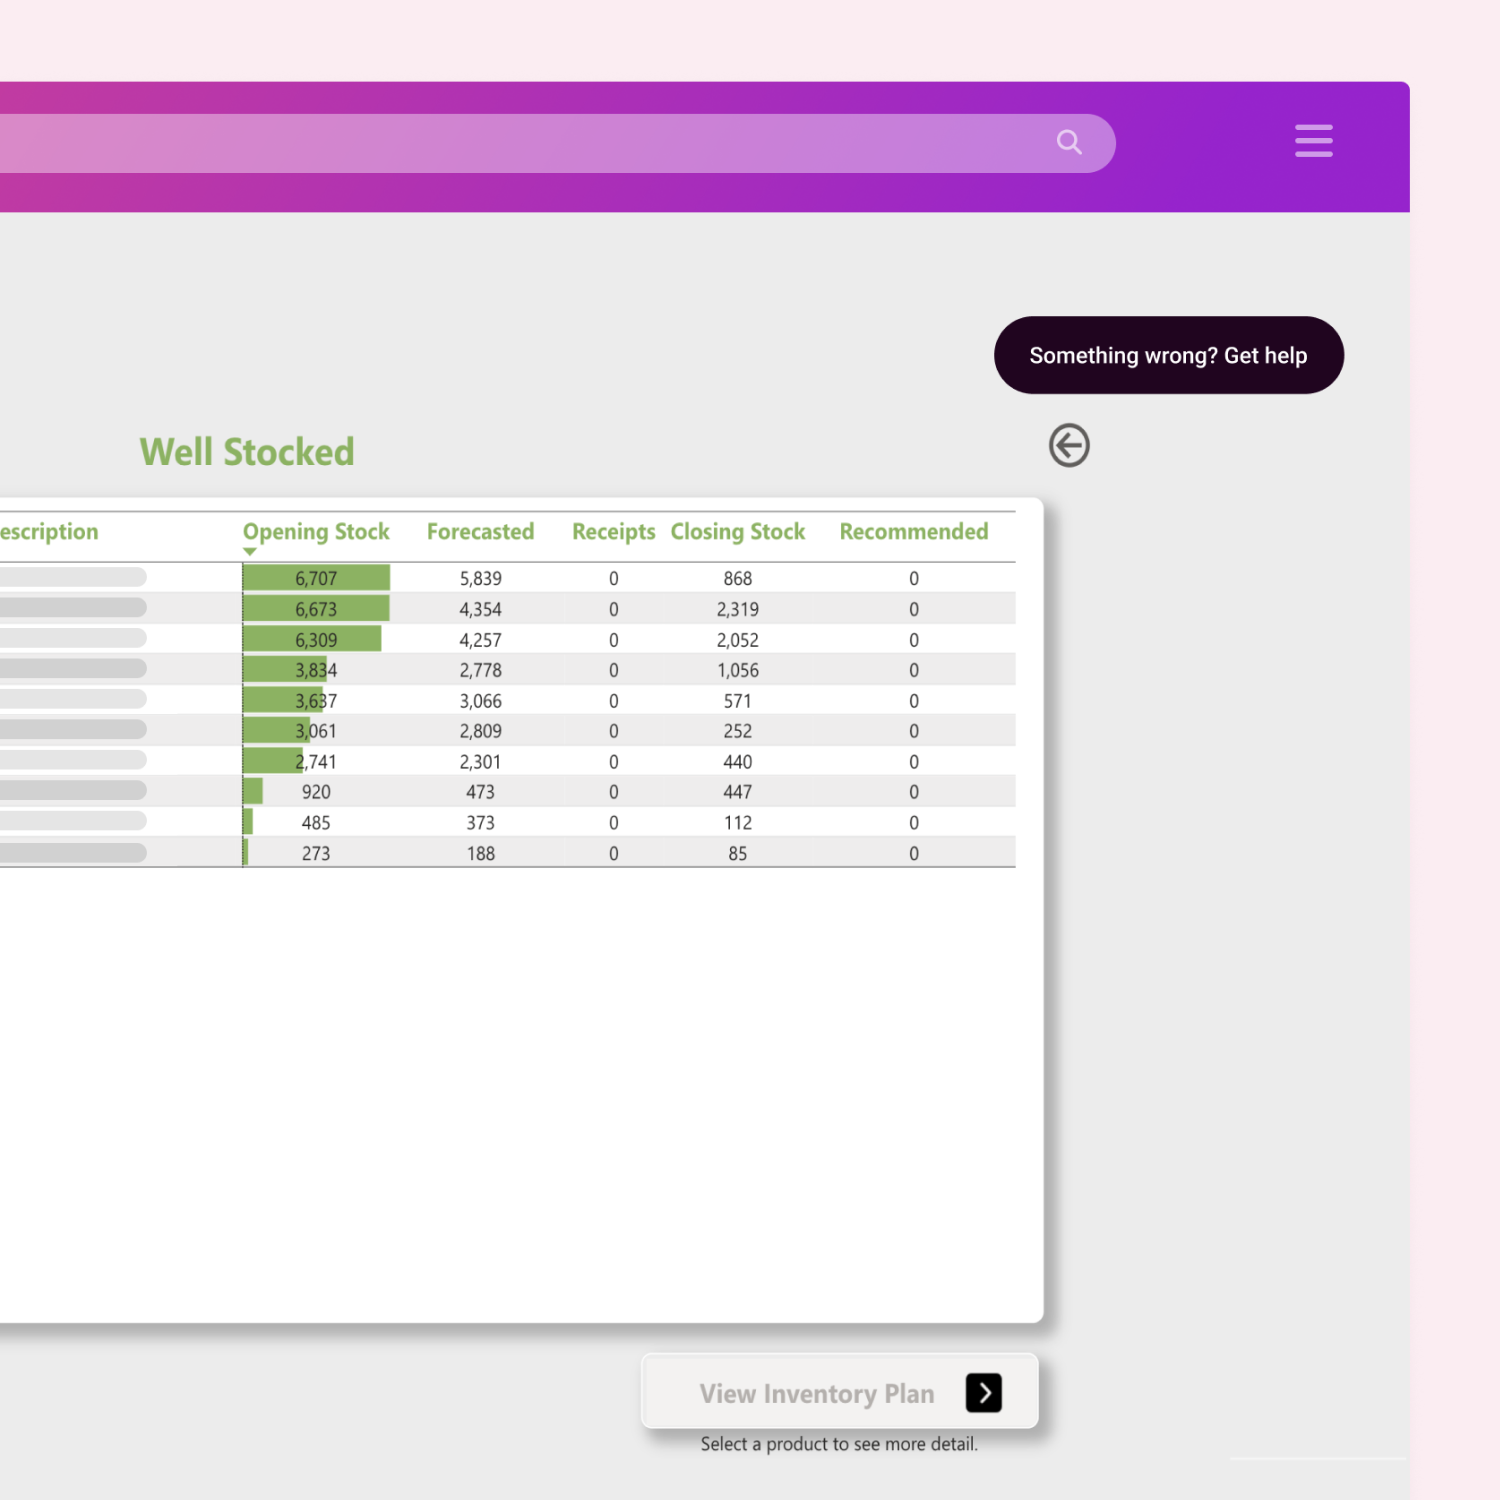Sort by Receipts column header
Viewport: 1500px width, 1500px height.
(613, 532)
